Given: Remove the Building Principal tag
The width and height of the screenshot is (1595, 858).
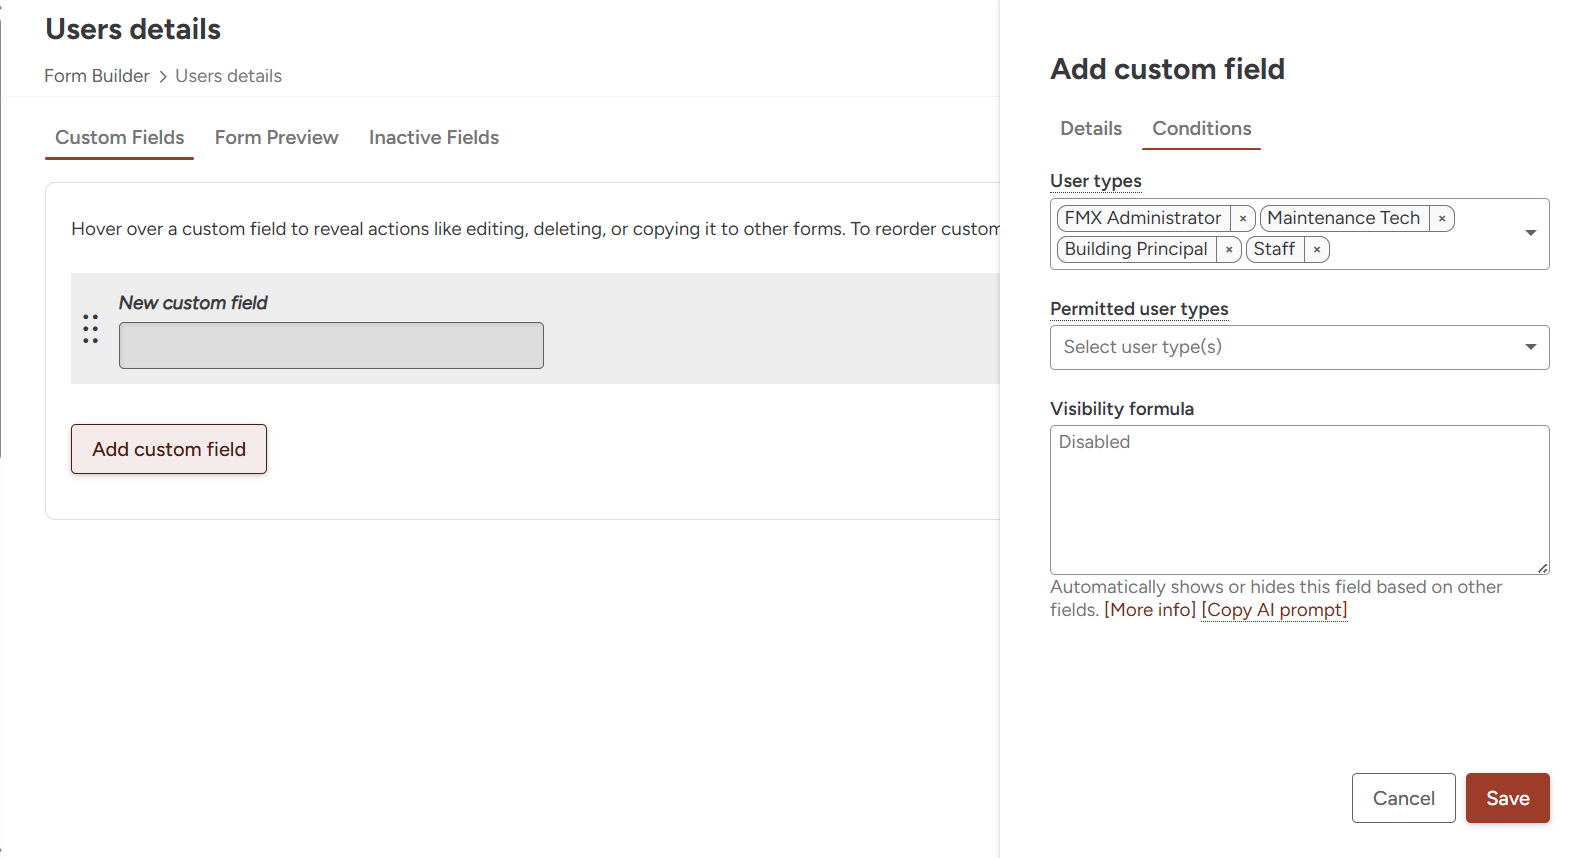Looking at the screenshot, I should pyautogui.click(x=1229, y=250).
